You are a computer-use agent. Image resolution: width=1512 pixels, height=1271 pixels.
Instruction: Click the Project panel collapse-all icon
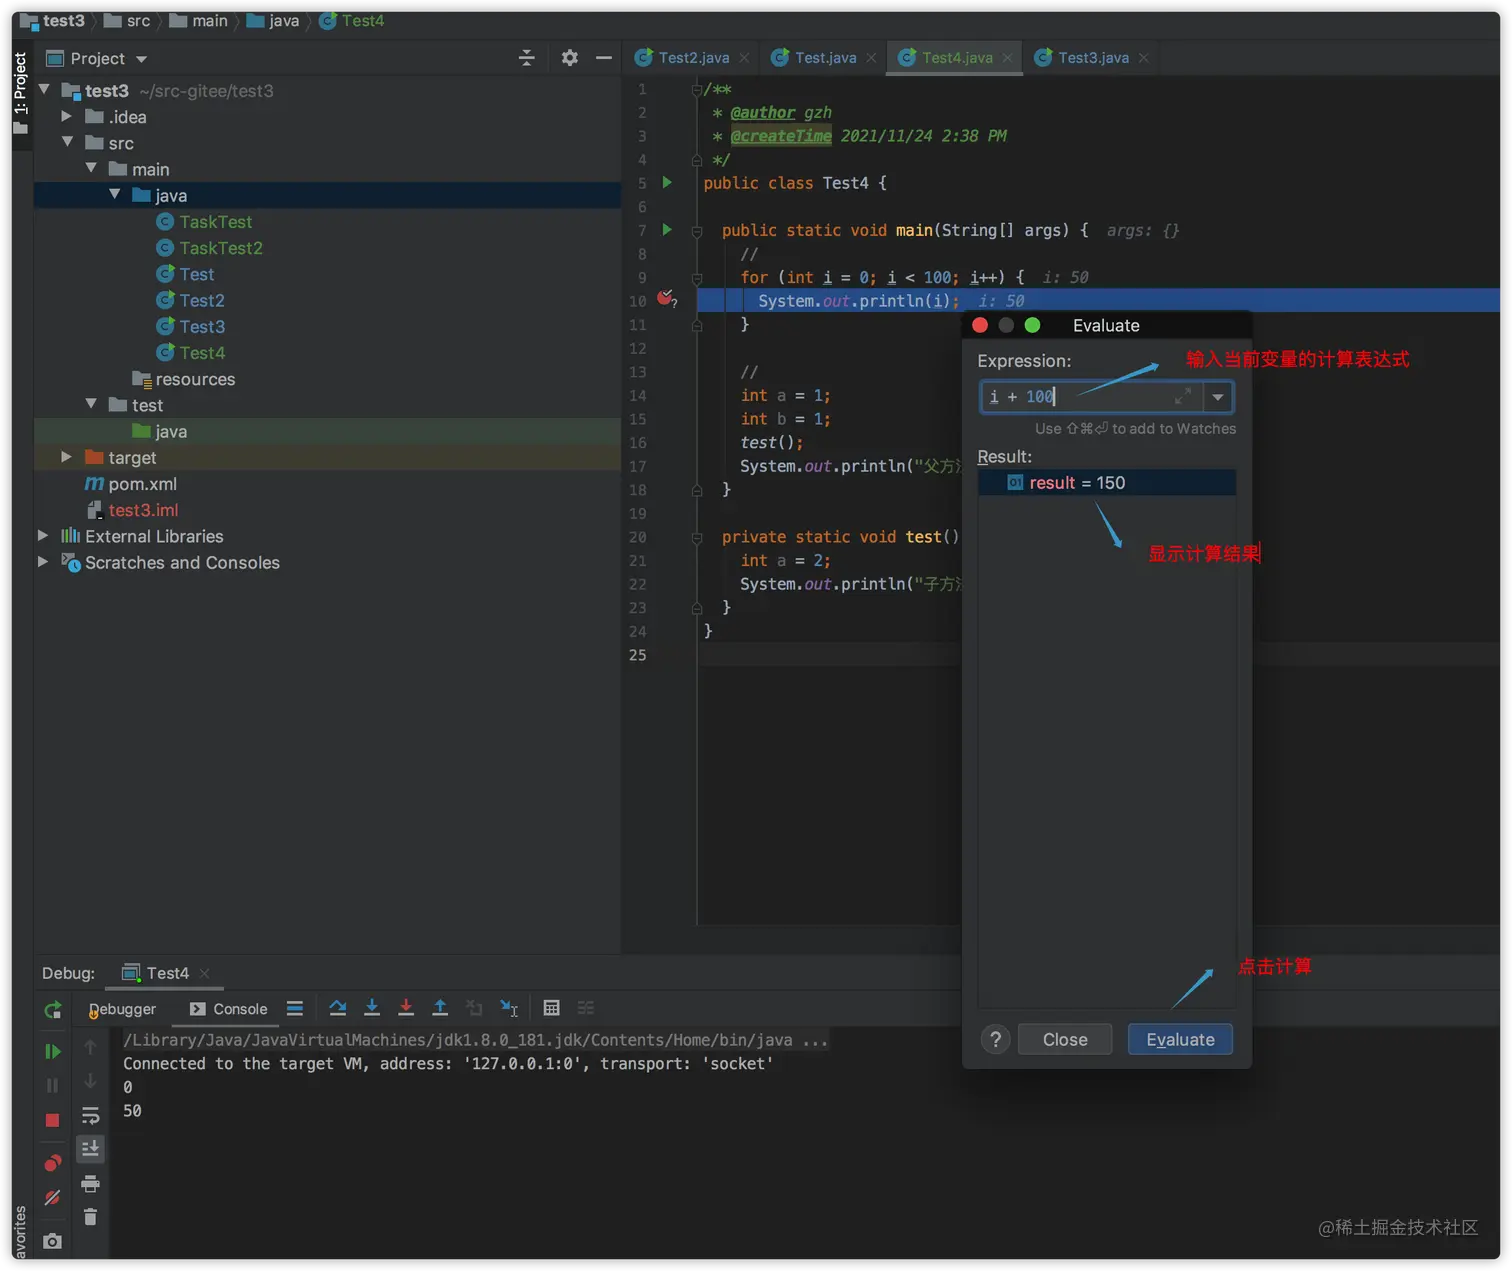click(527, 58)
